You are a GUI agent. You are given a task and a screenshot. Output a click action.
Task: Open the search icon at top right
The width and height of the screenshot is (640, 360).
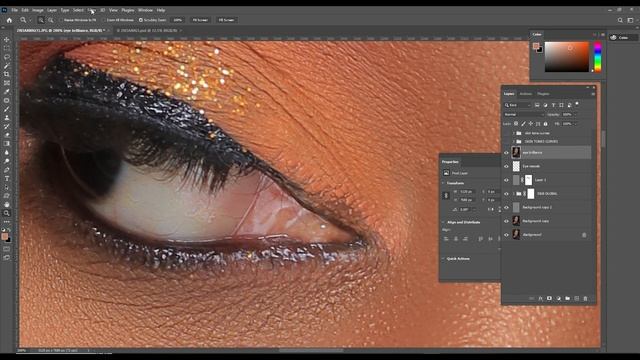620,20
